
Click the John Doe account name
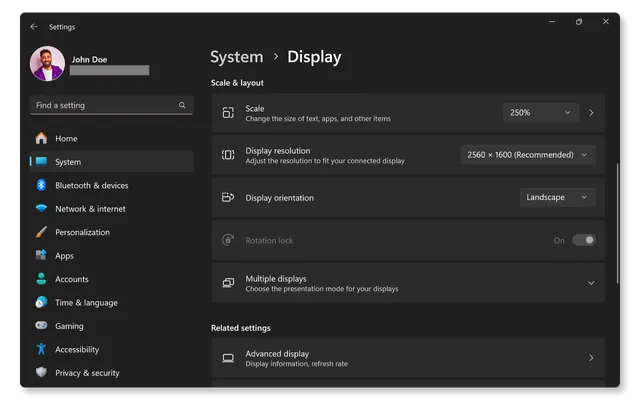pyautogui.click(x=89, y=60)
